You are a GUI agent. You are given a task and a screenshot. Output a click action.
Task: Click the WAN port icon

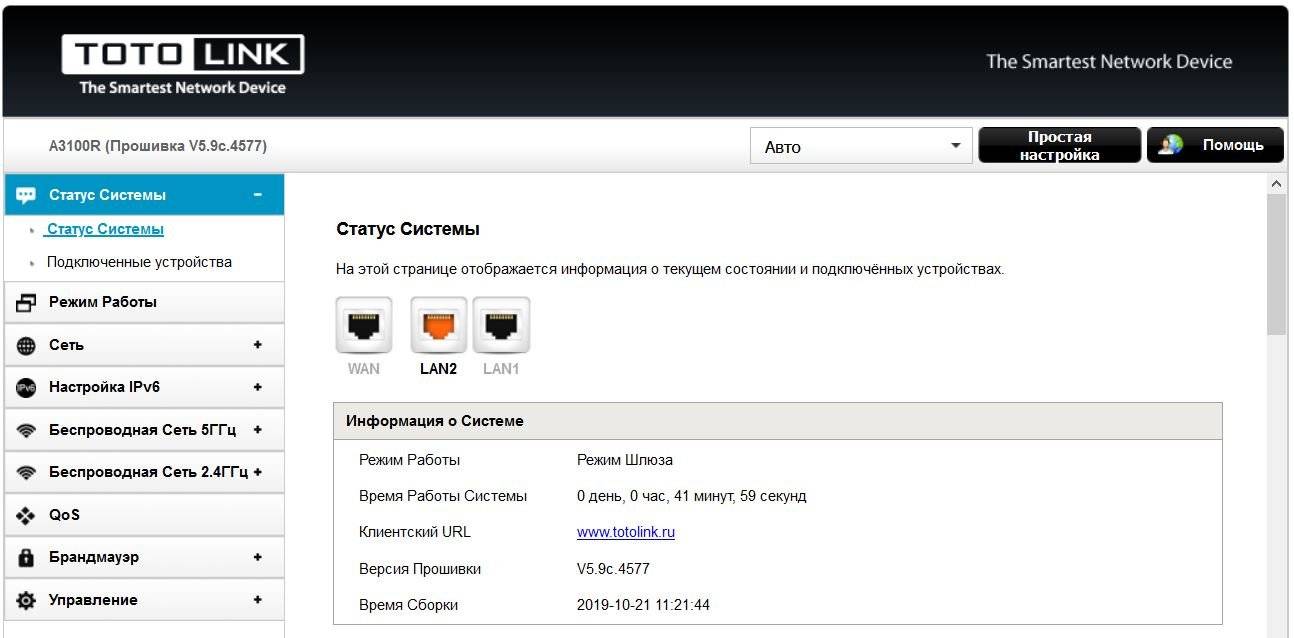pos(363,325)
